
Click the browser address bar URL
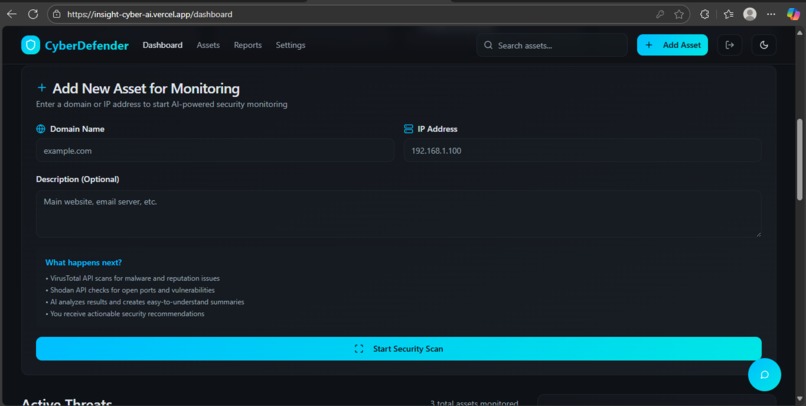pos(150,14)
